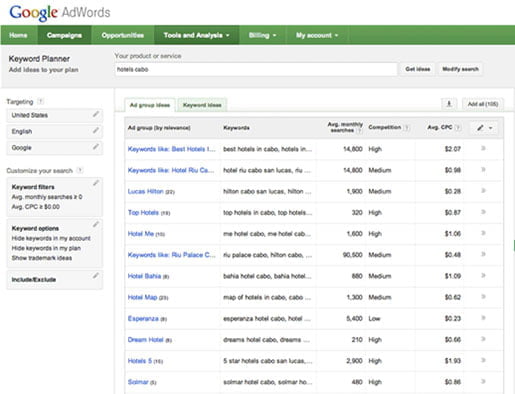
Task: Open the column edit pencil dropdown
Action: [x=484, y=128]
